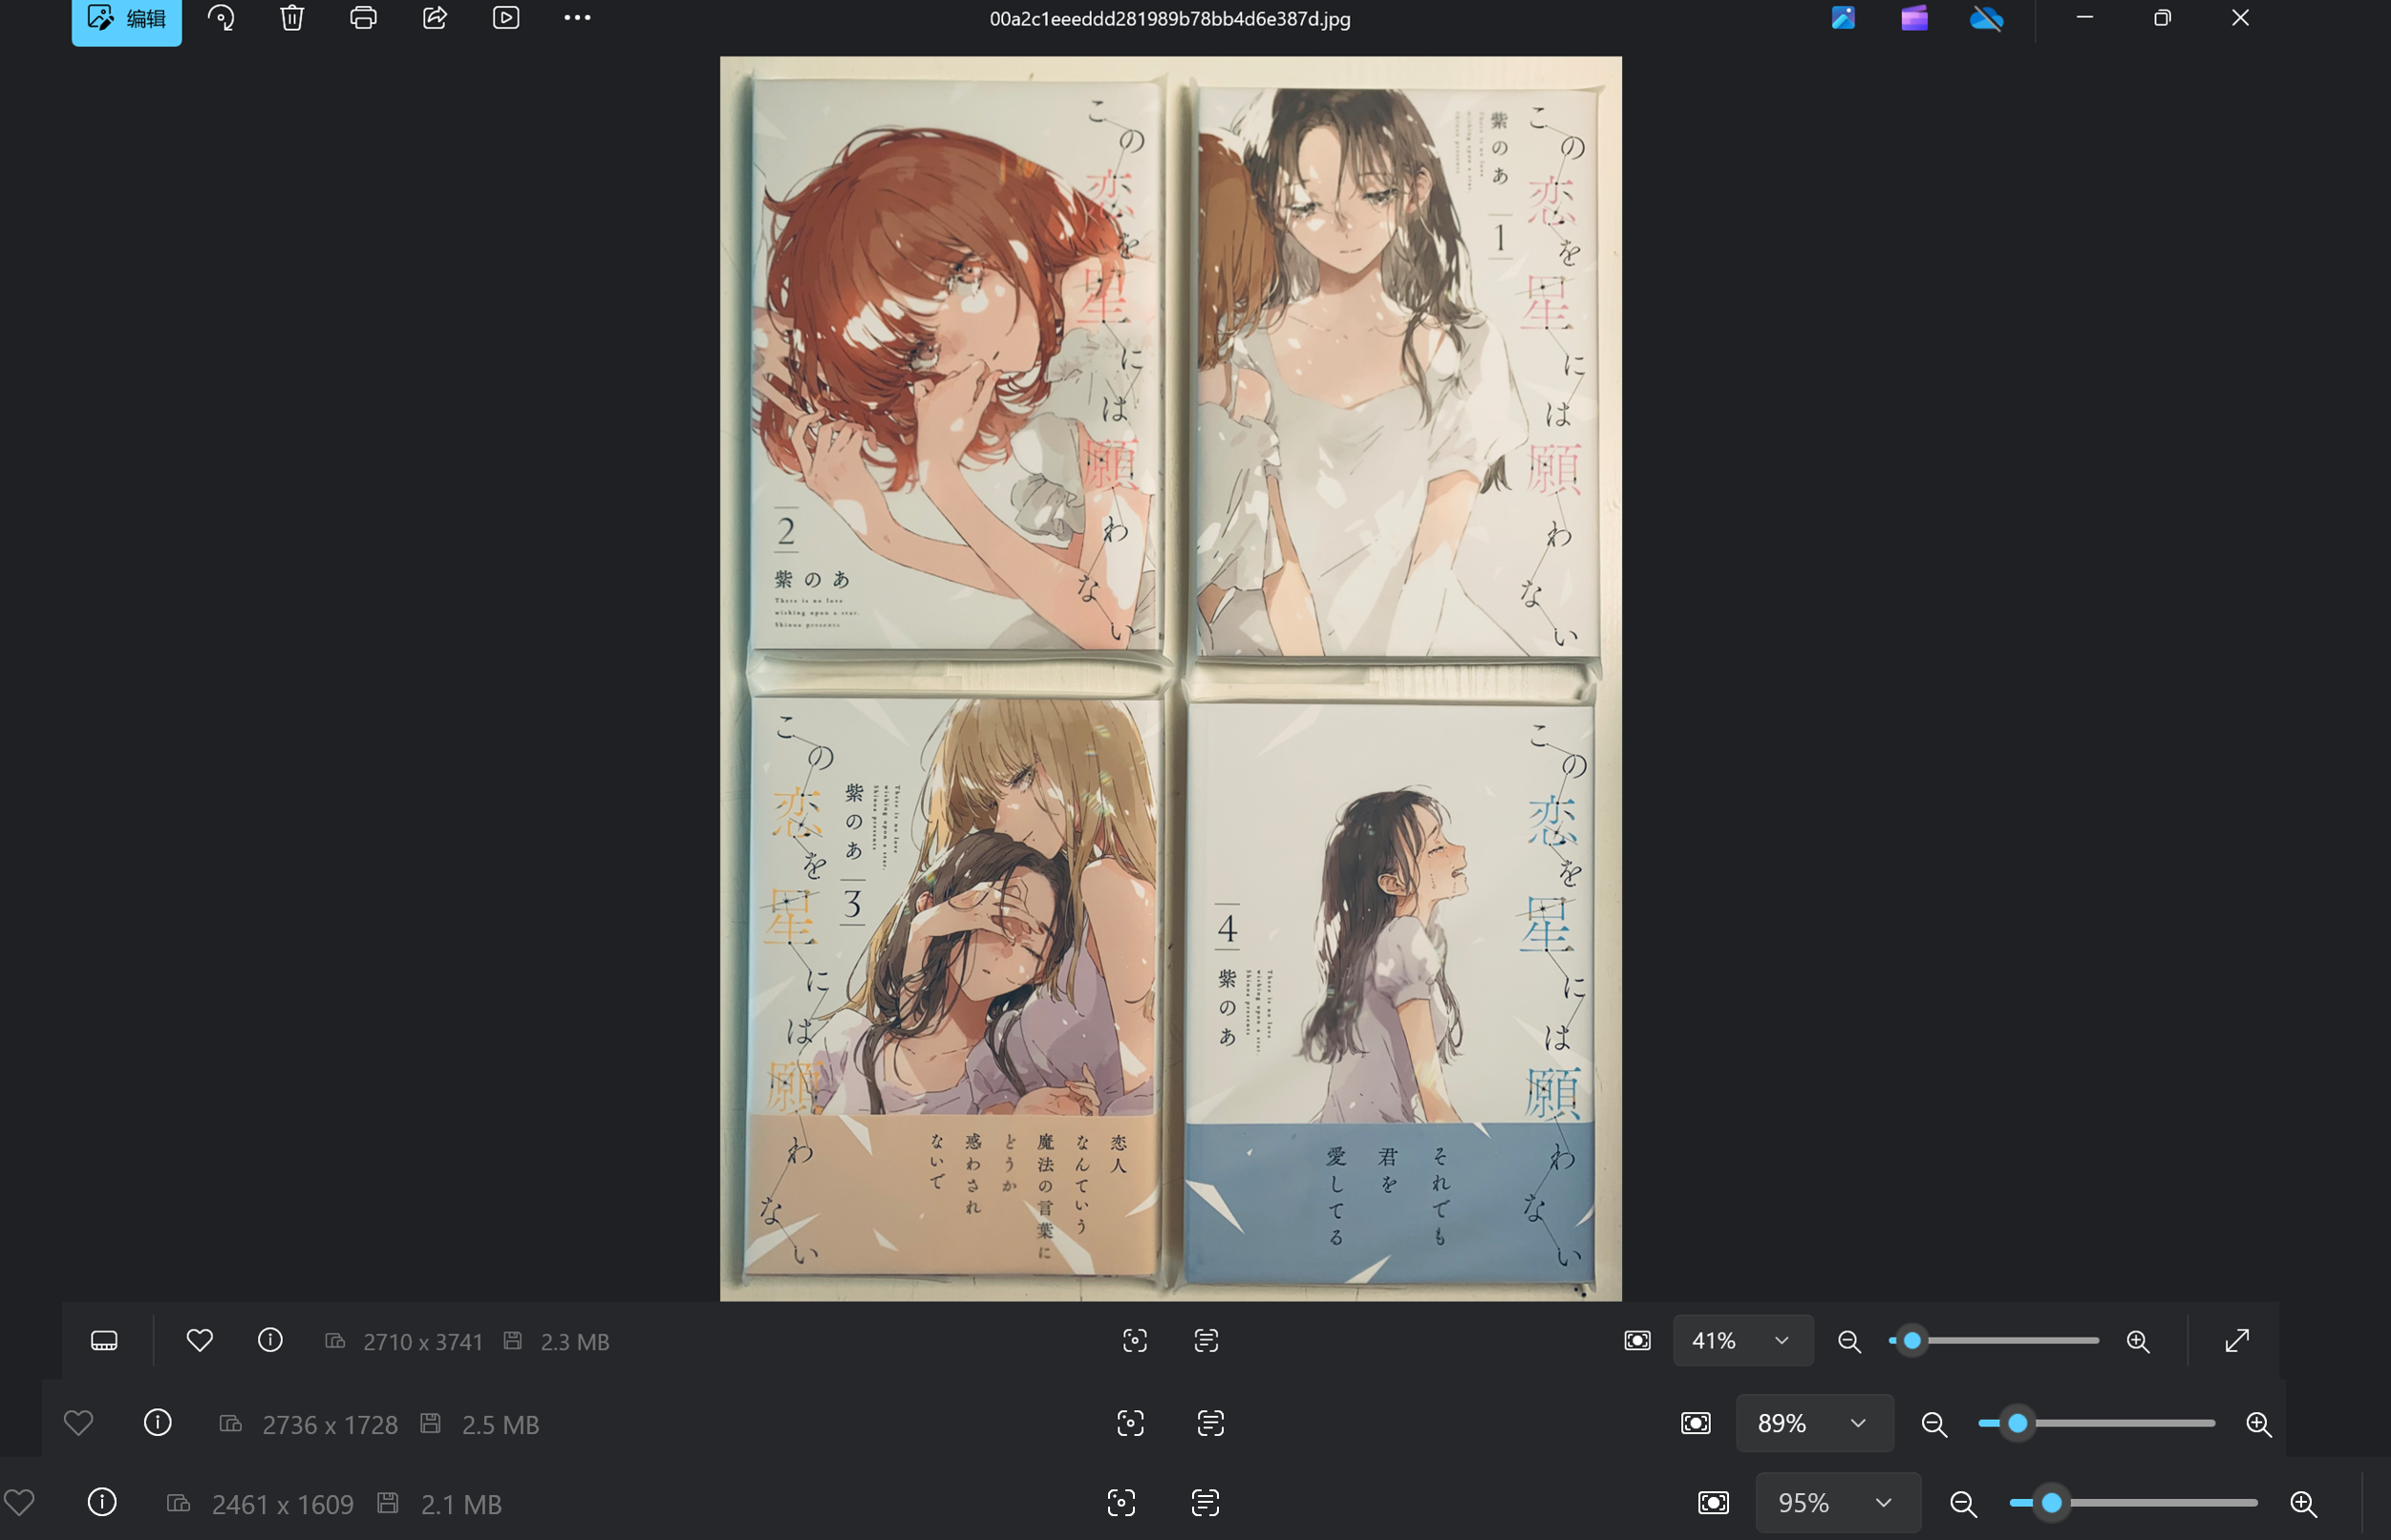Toggle the filmstrip icon in bottom bar

[x=104, y=1341]
